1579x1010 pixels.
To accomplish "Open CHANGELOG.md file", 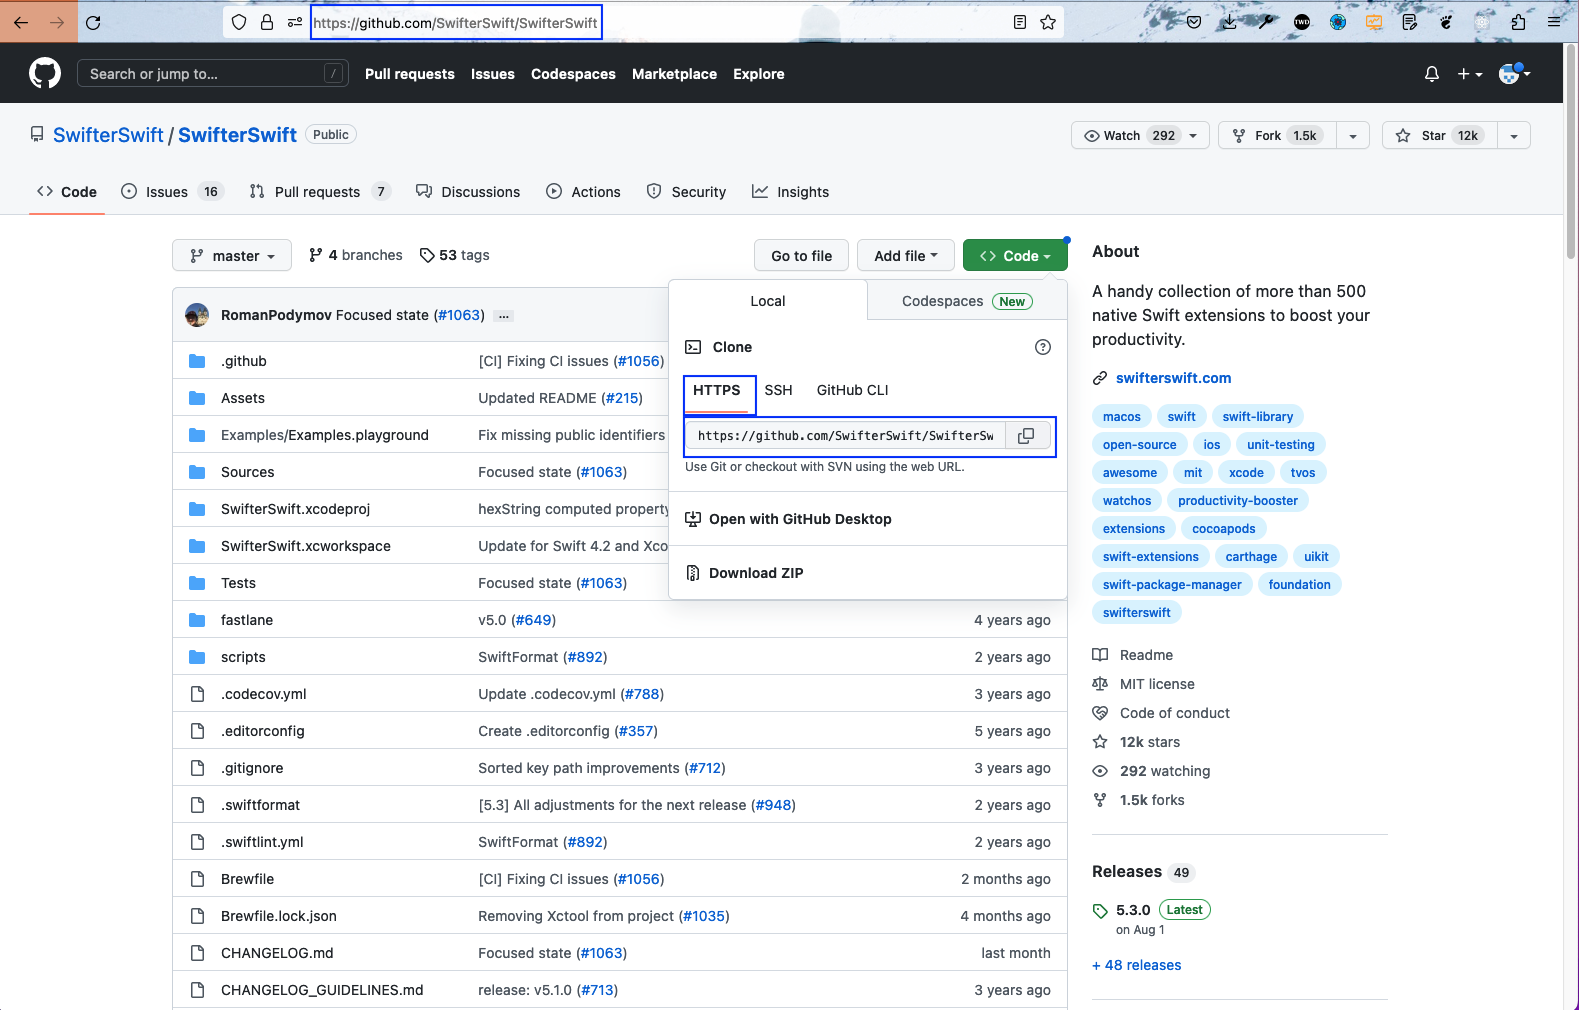I will pos(277,953).
